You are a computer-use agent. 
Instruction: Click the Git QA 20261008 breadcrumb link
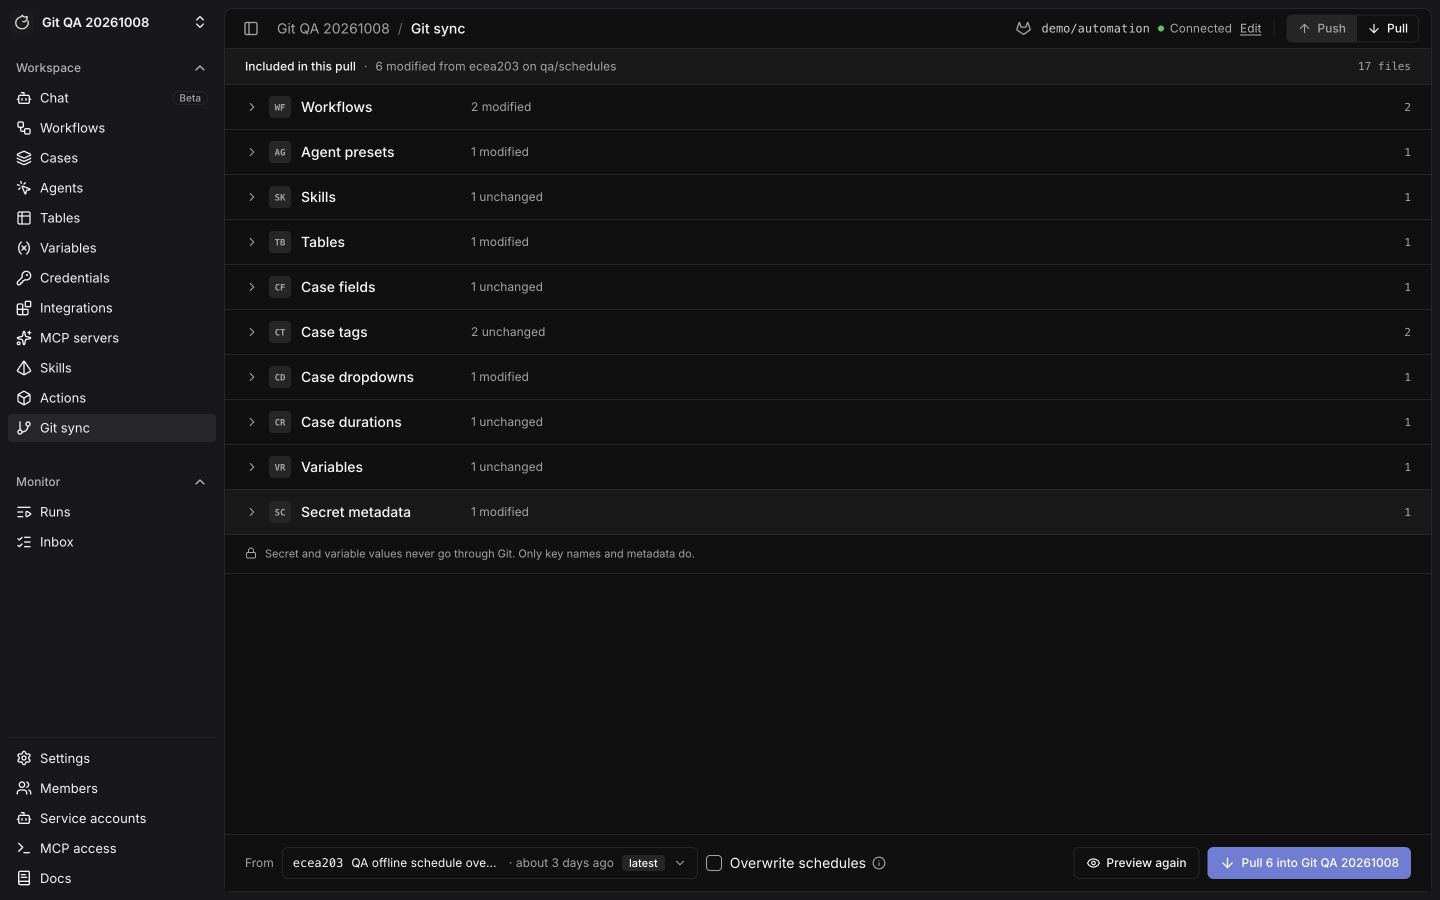[x=333, y=29]
